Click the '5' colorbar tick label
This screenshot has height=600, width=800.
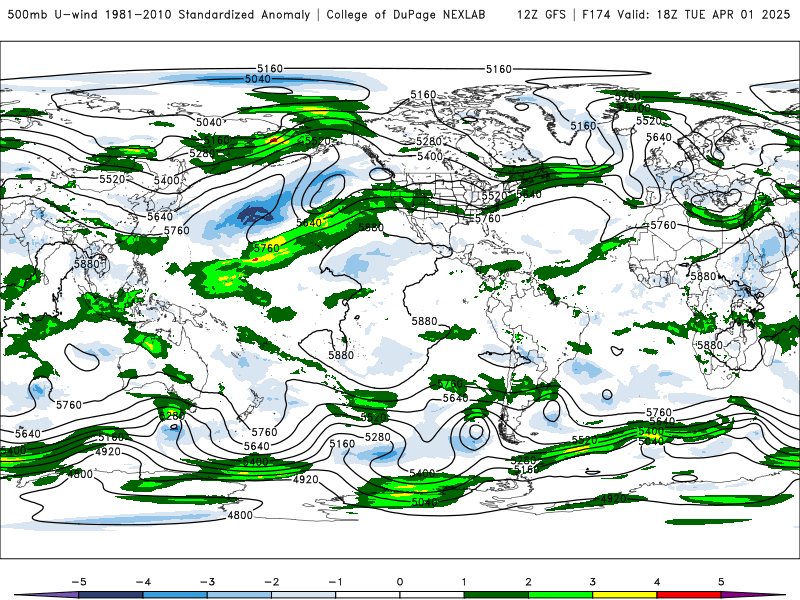(721, 582)
